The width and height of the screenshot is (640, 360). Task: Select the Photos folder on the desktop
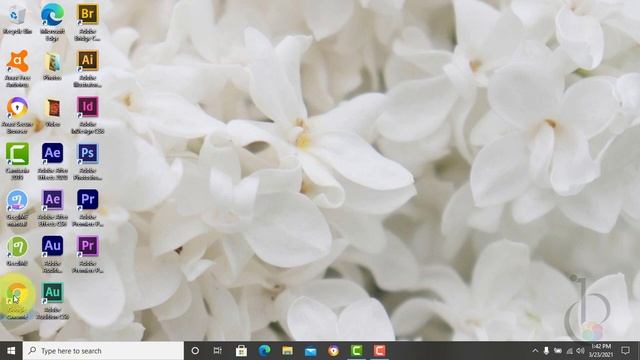coord(52,65)
